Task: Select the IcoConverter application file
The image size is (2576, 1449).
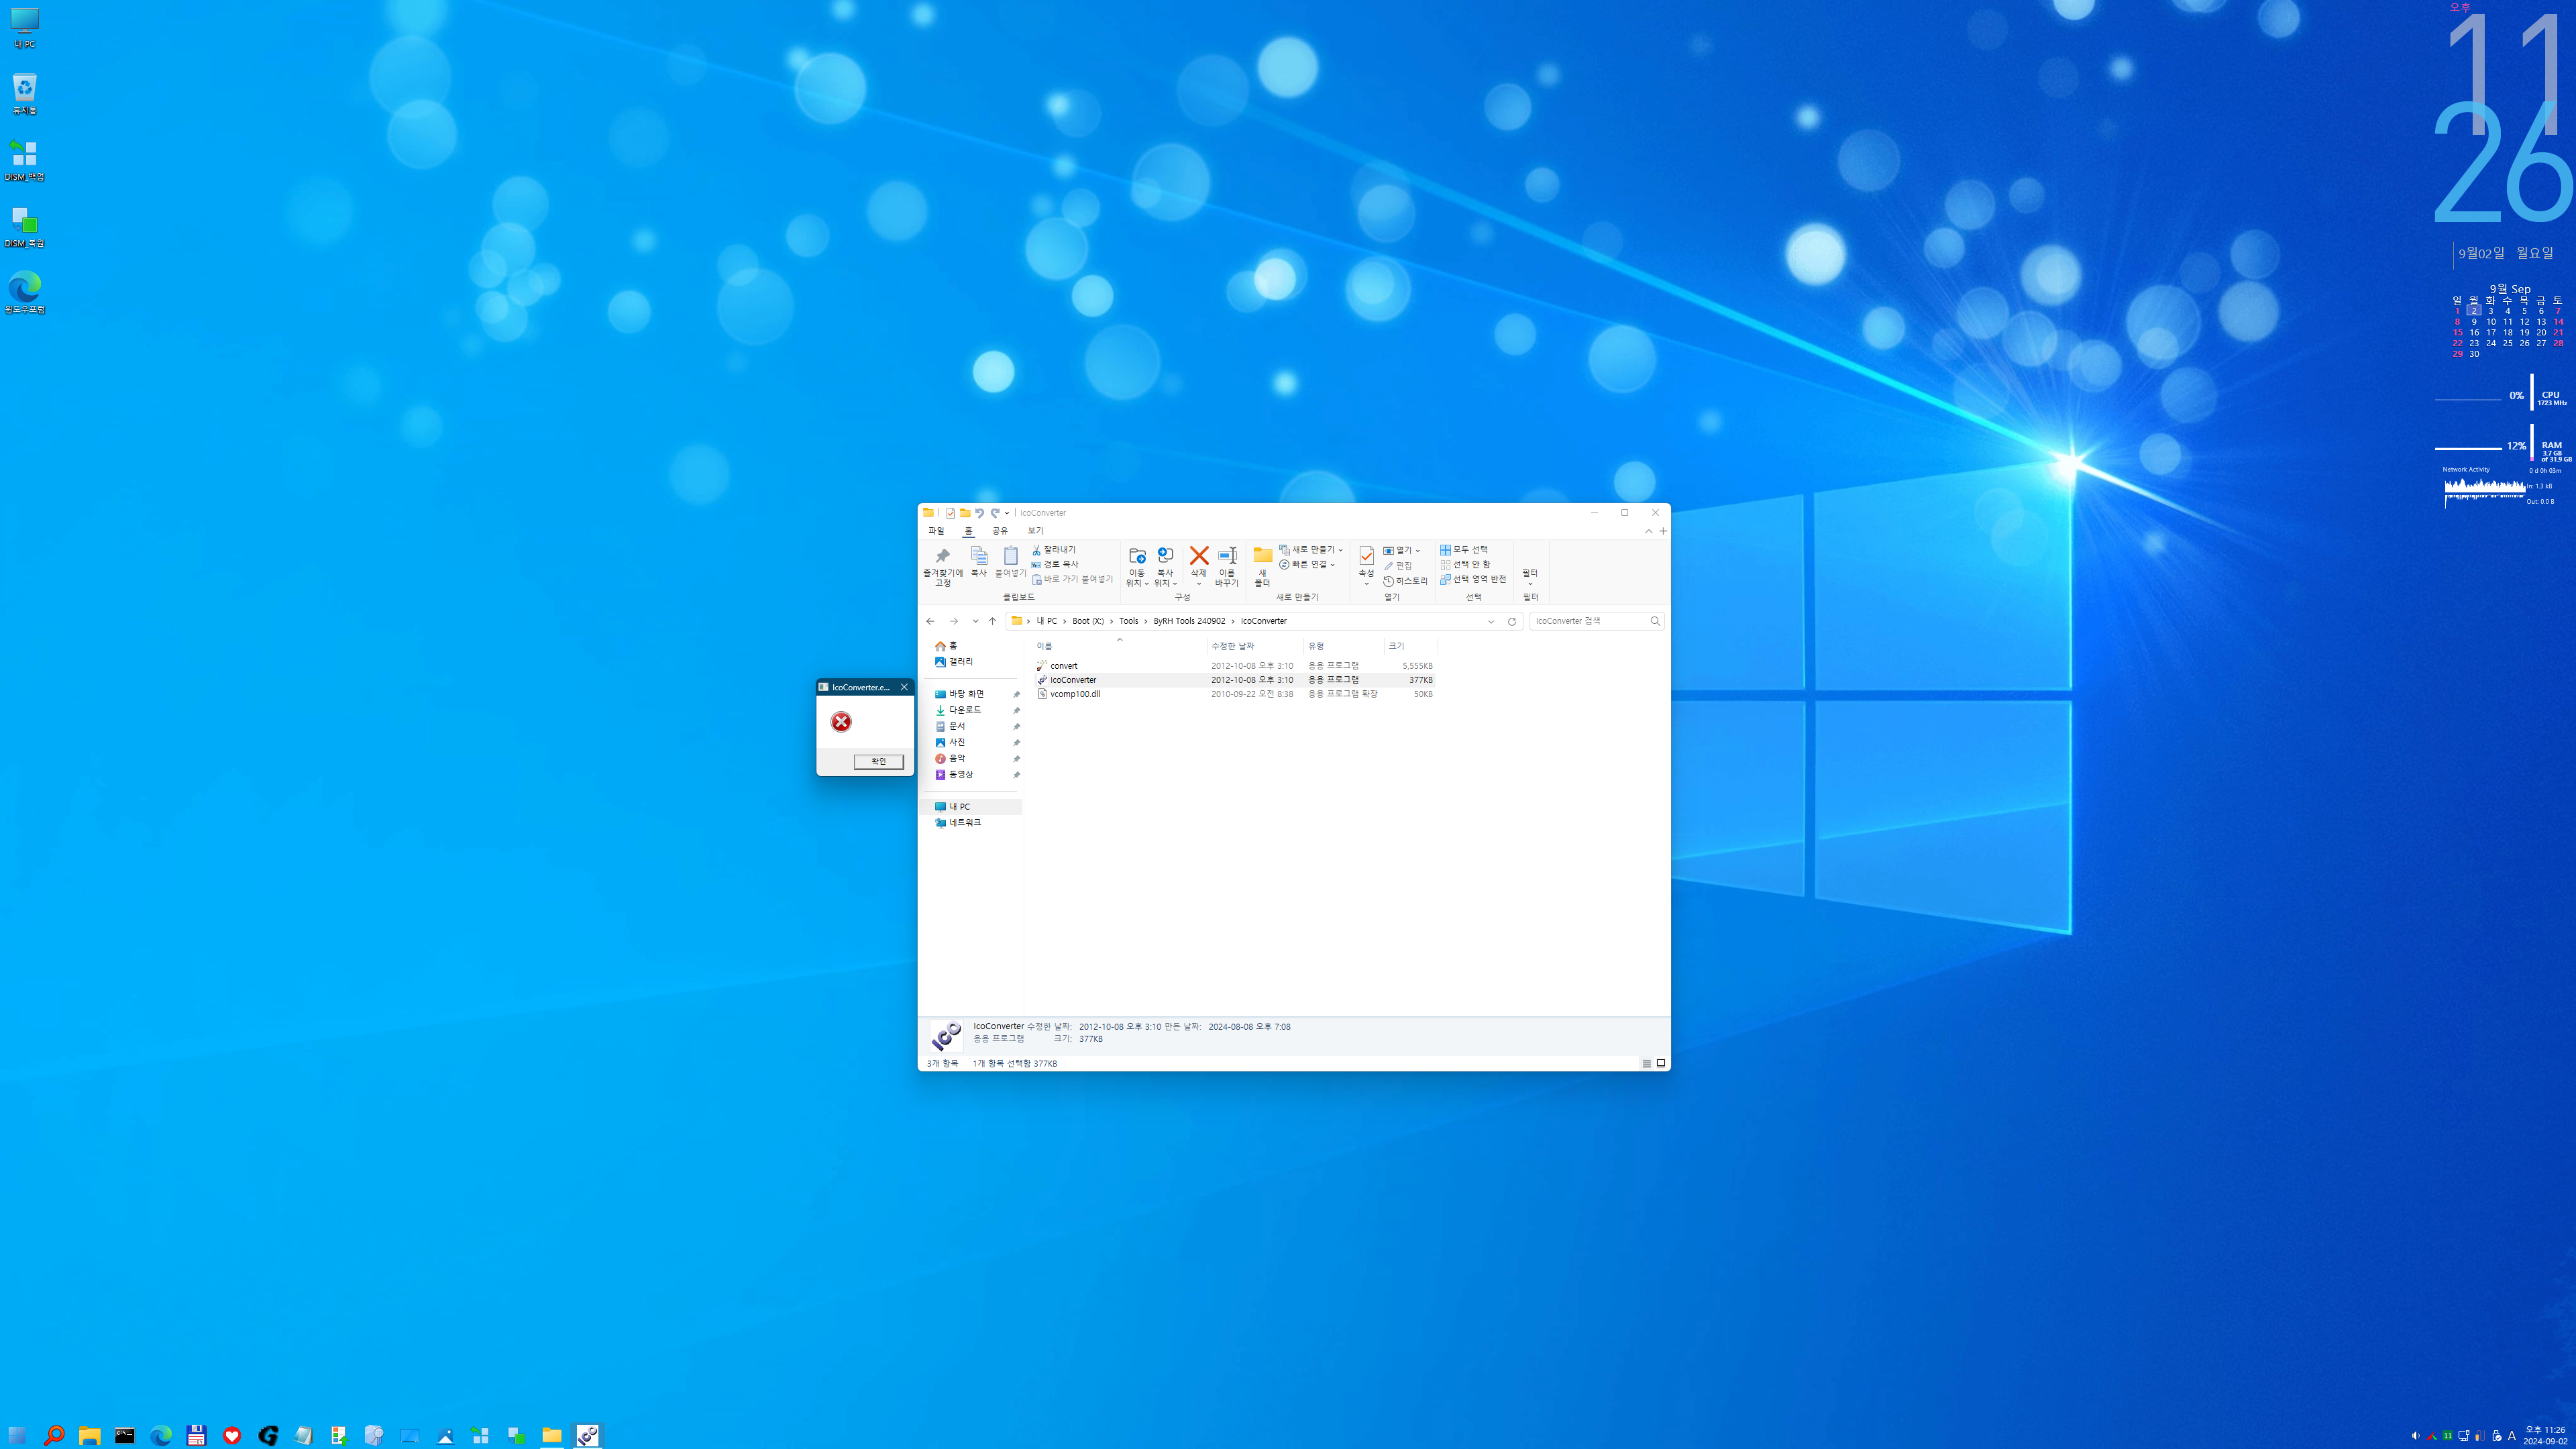Action: [1234, 680]
